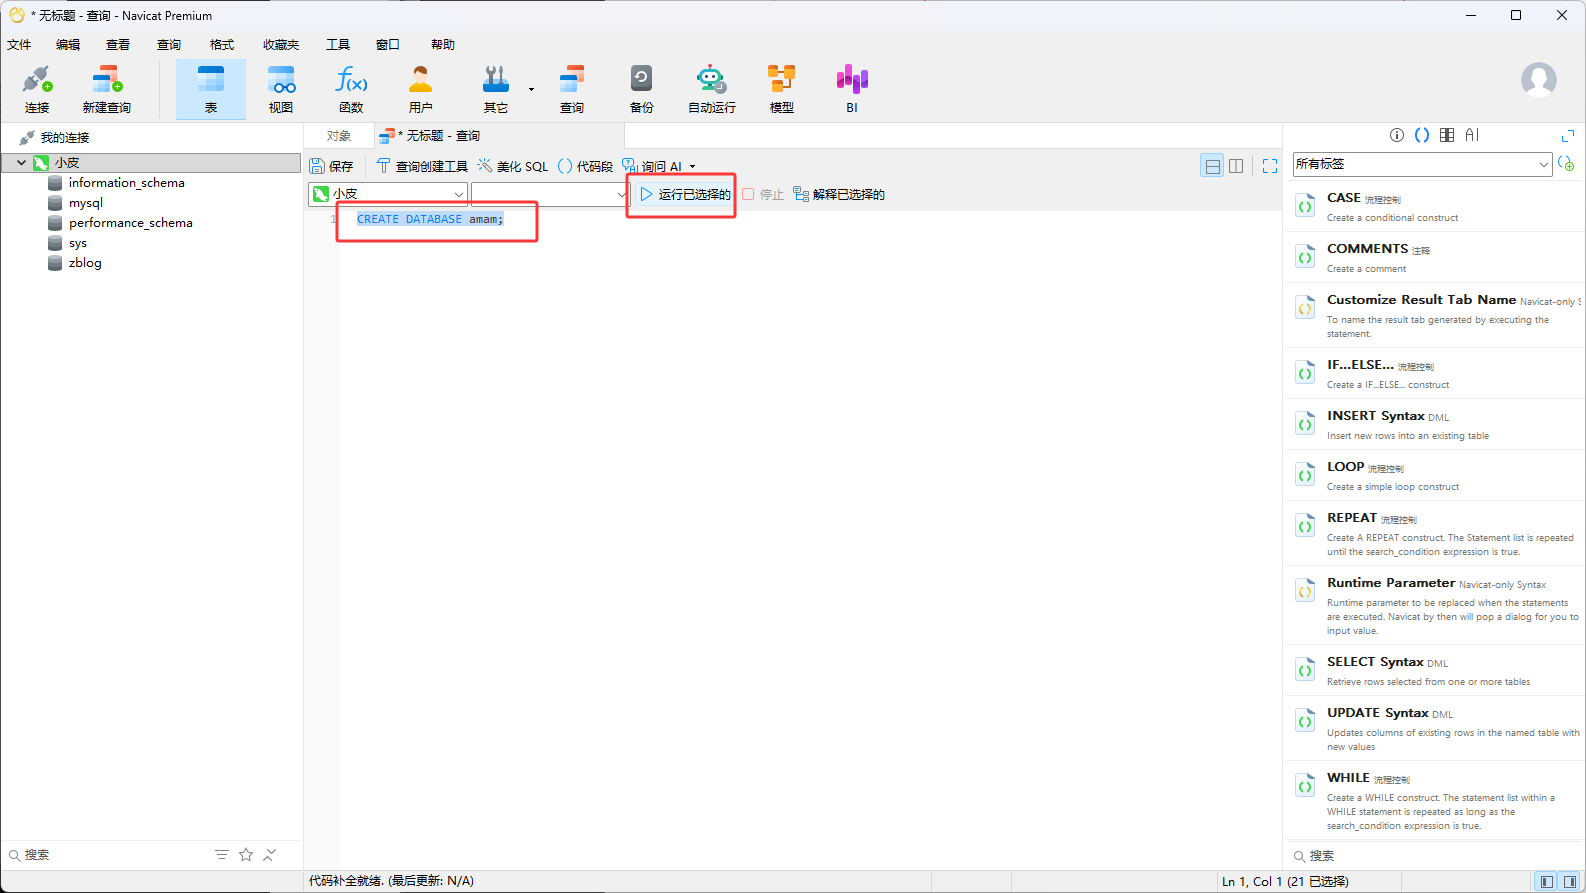This screenshot has height=893, width=1586.
Task: Toggle left pane in status bar
Action: (x=1547, y=881)
